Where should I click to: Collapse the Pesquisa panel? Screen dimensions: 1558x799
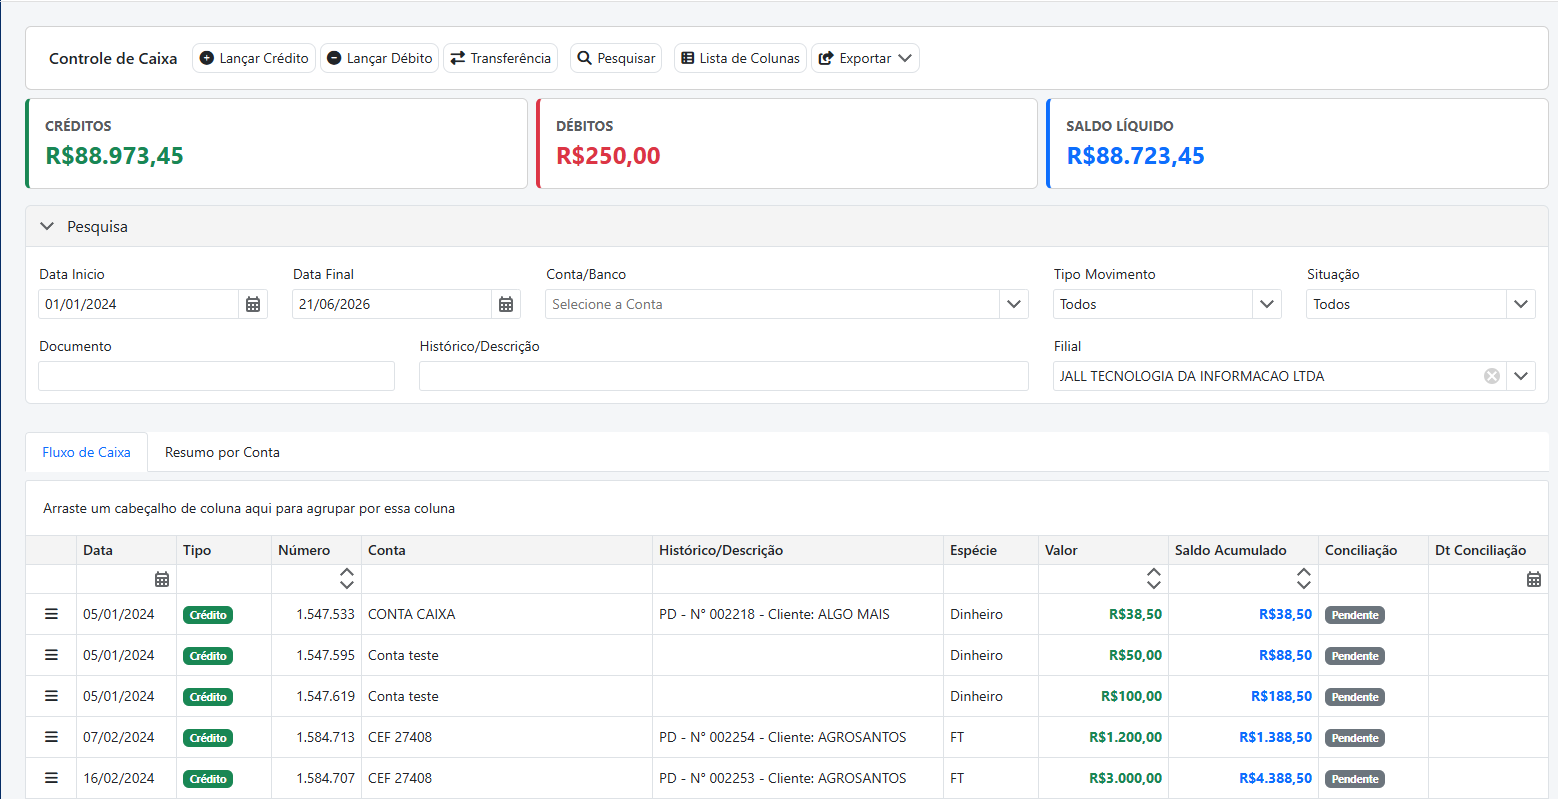pos(47,227)
